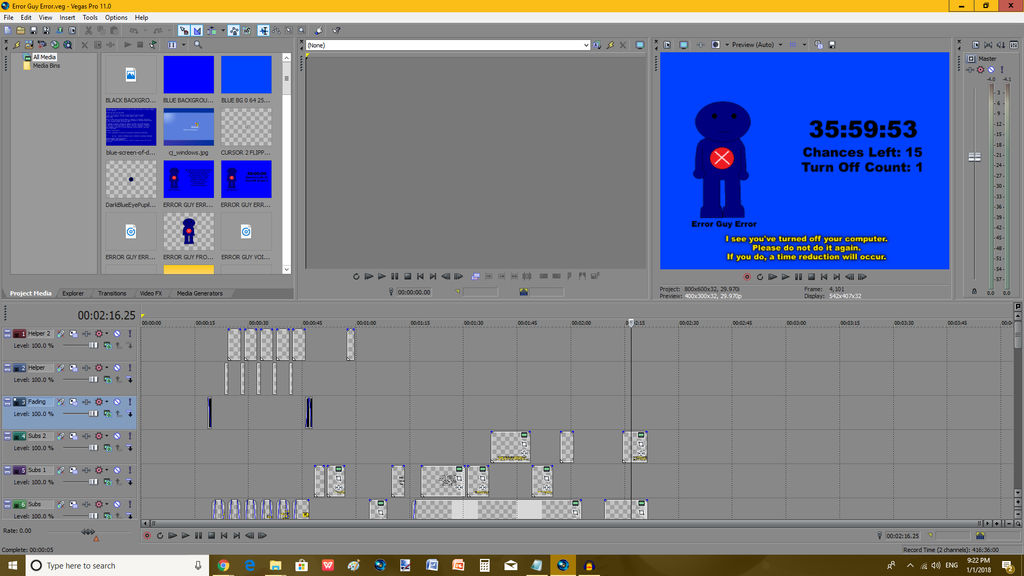Solo the Helper track
This screenshot has height=576, width=1024.
[x=129, y=368]
